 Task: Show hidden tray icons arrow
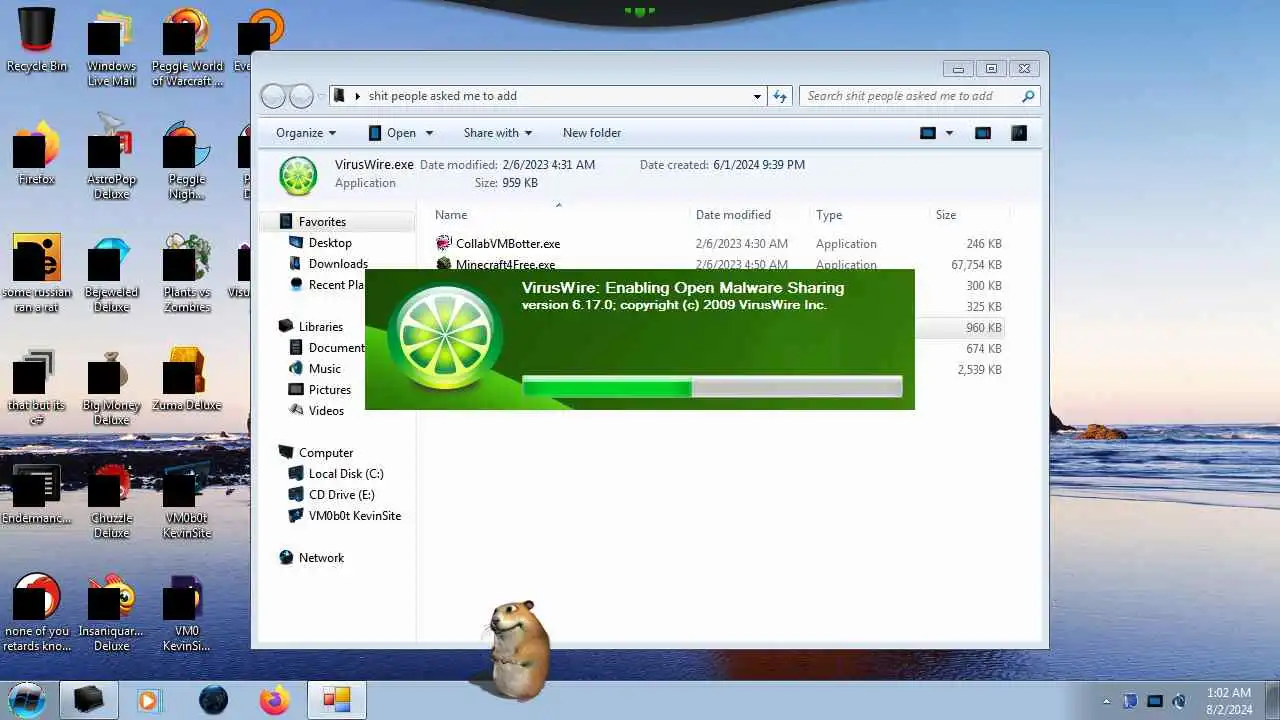(x=1106, y=701)
